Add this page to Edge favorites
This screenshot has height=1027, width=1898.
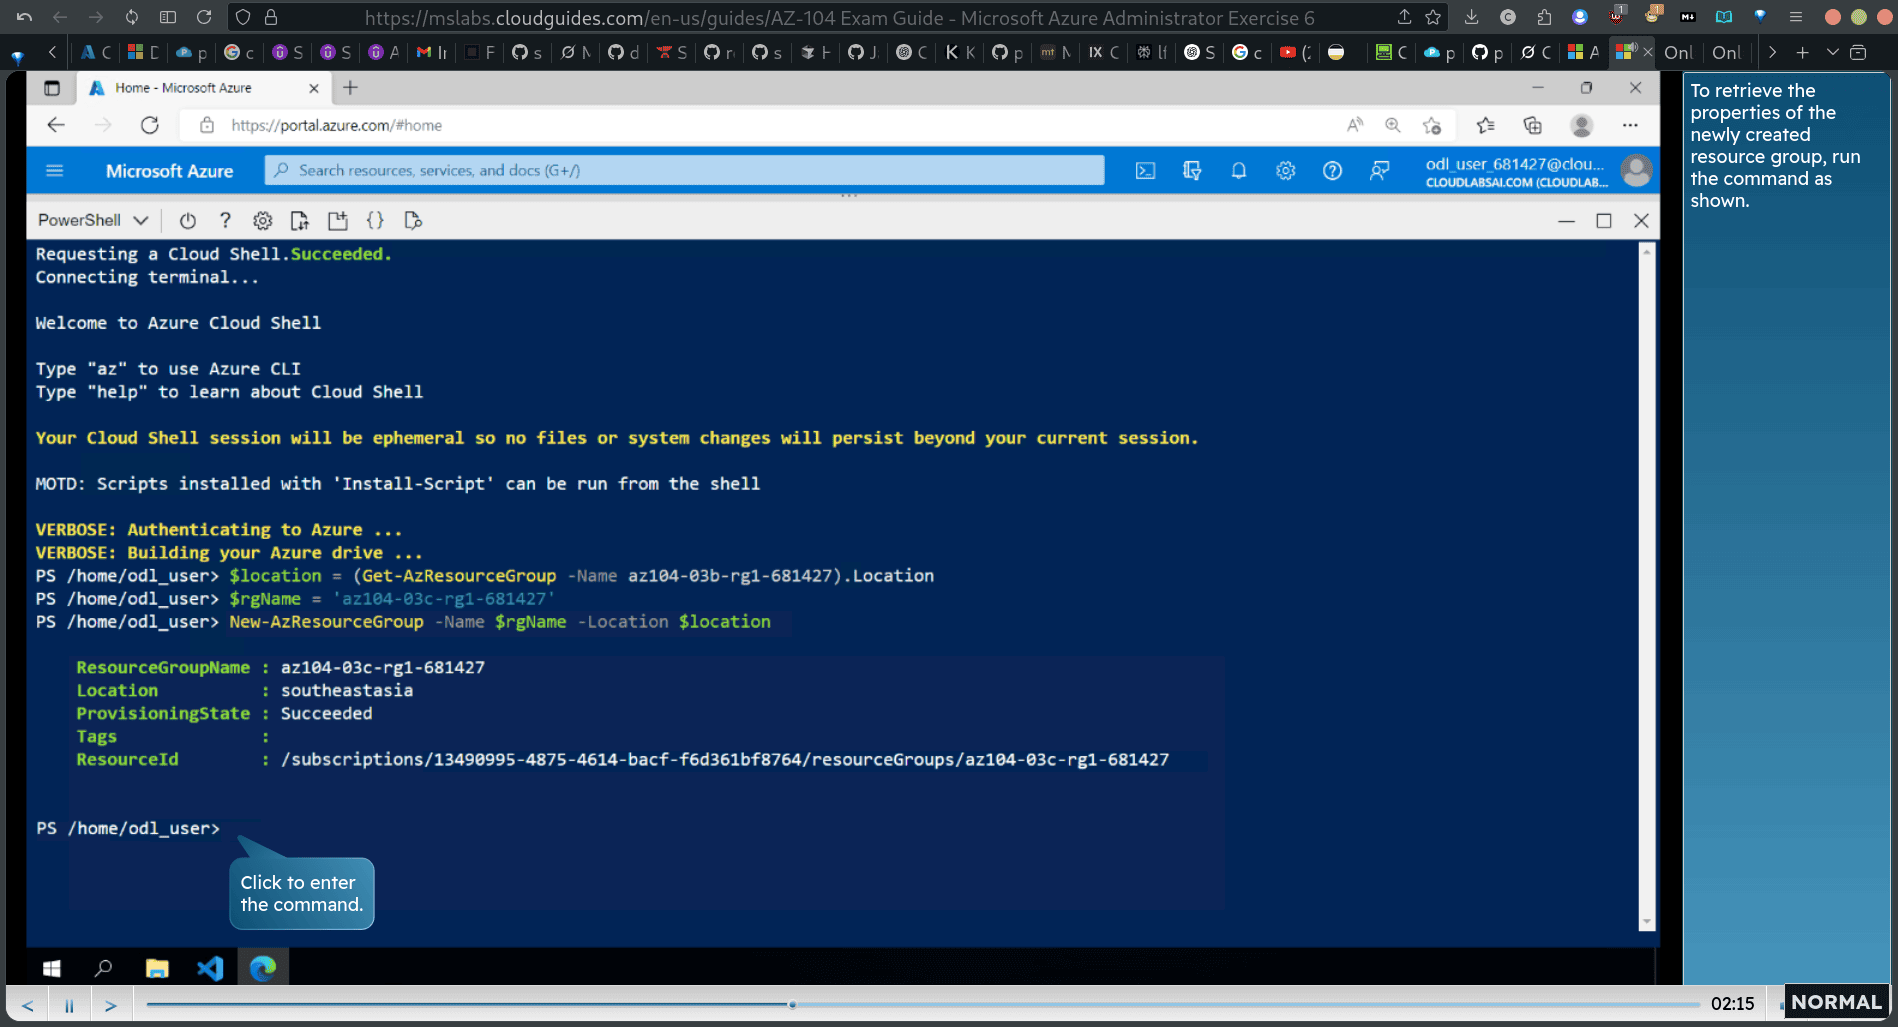[1432, 125]
